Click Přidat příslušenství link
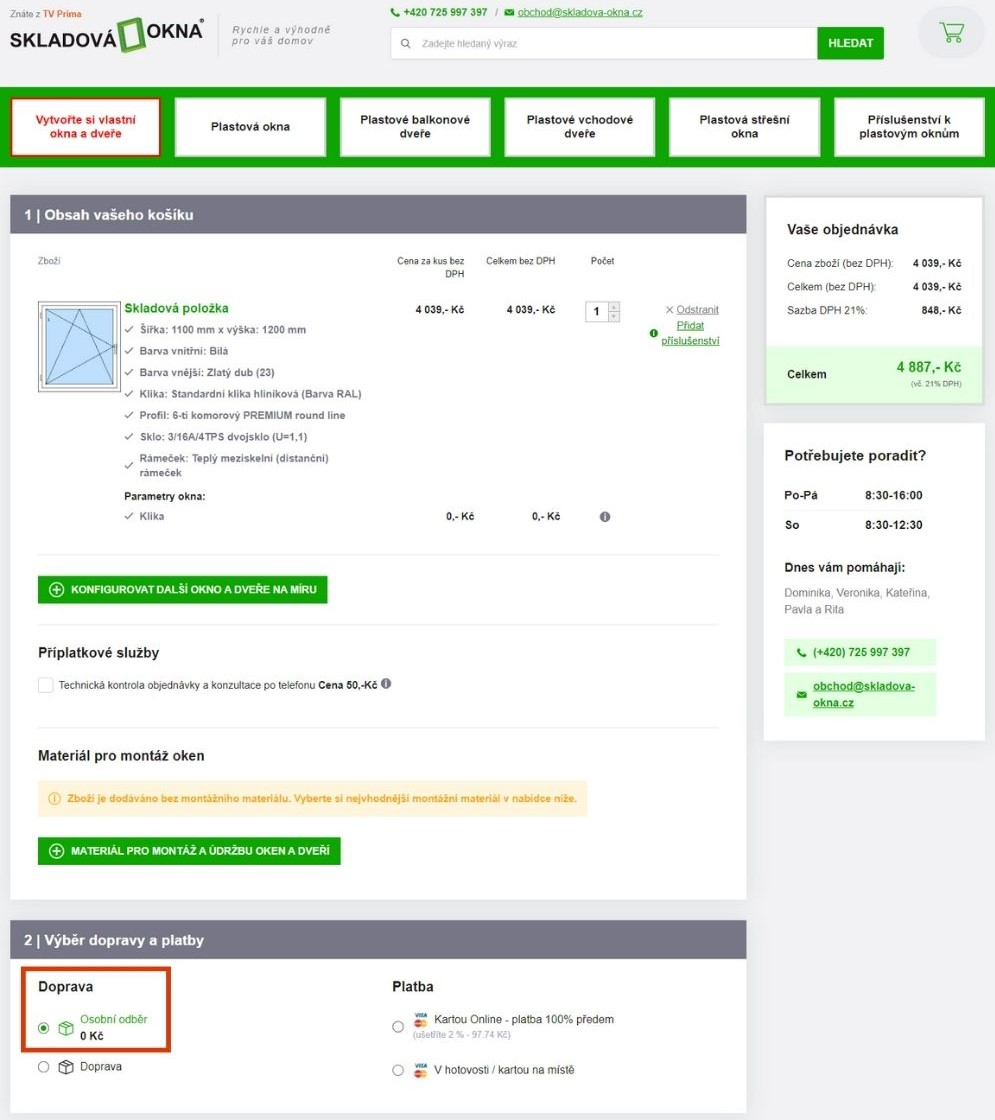This screenshot has width=995, height=1120. (x=689, y=333)
